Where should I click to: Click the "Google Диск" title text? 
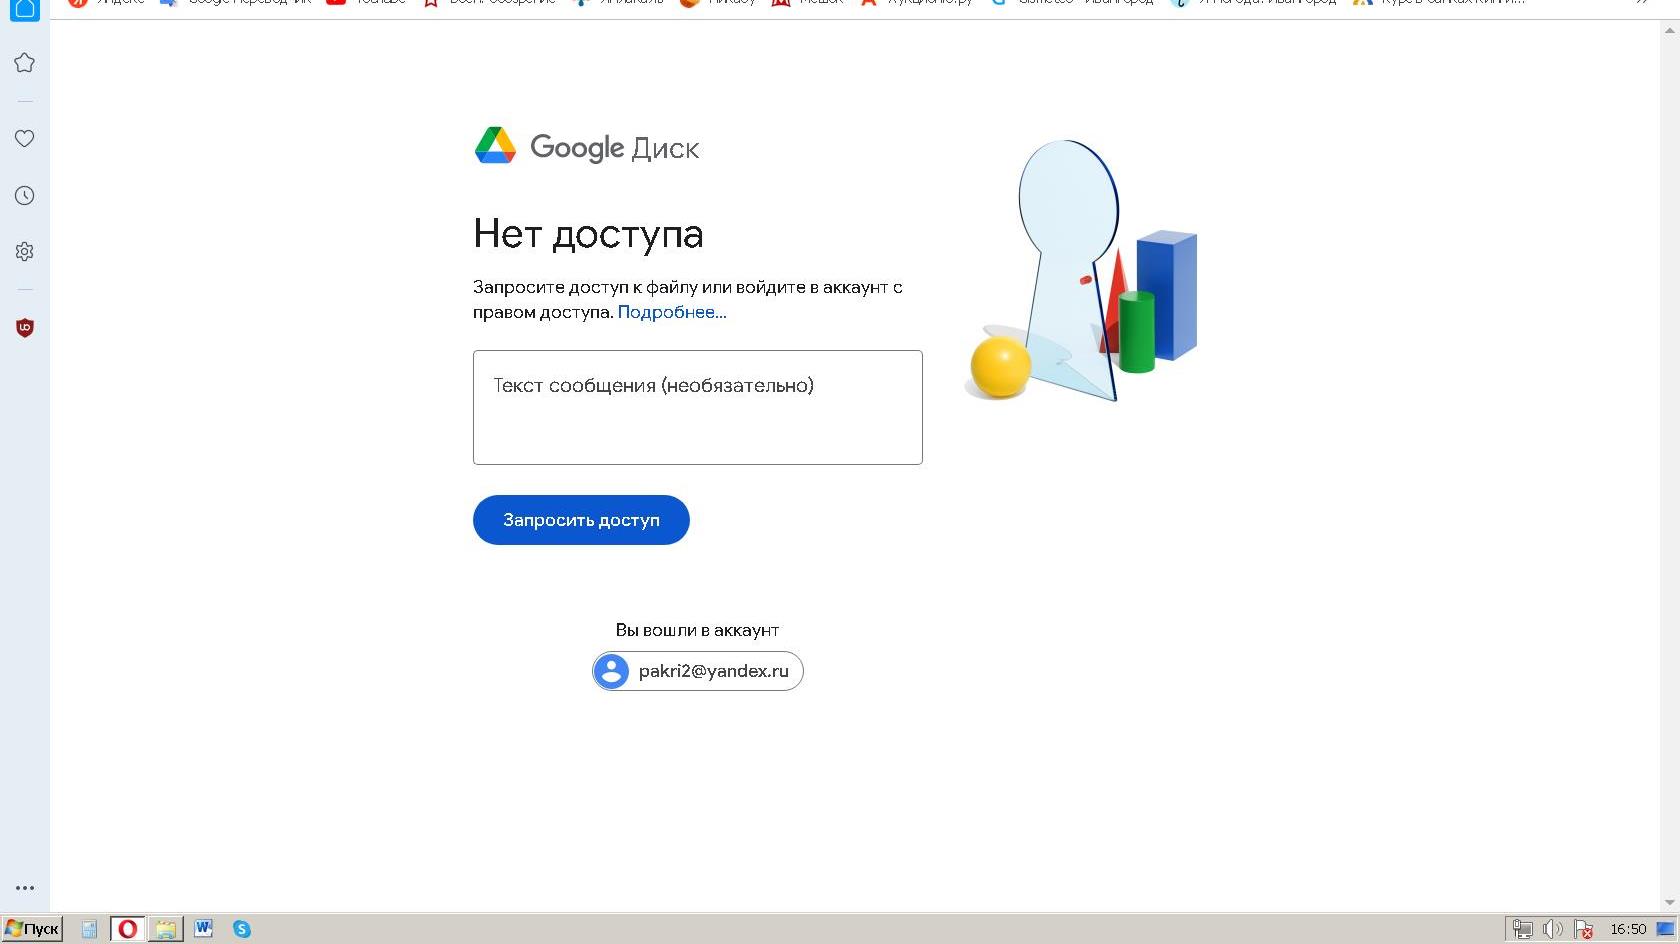point(614,148)
